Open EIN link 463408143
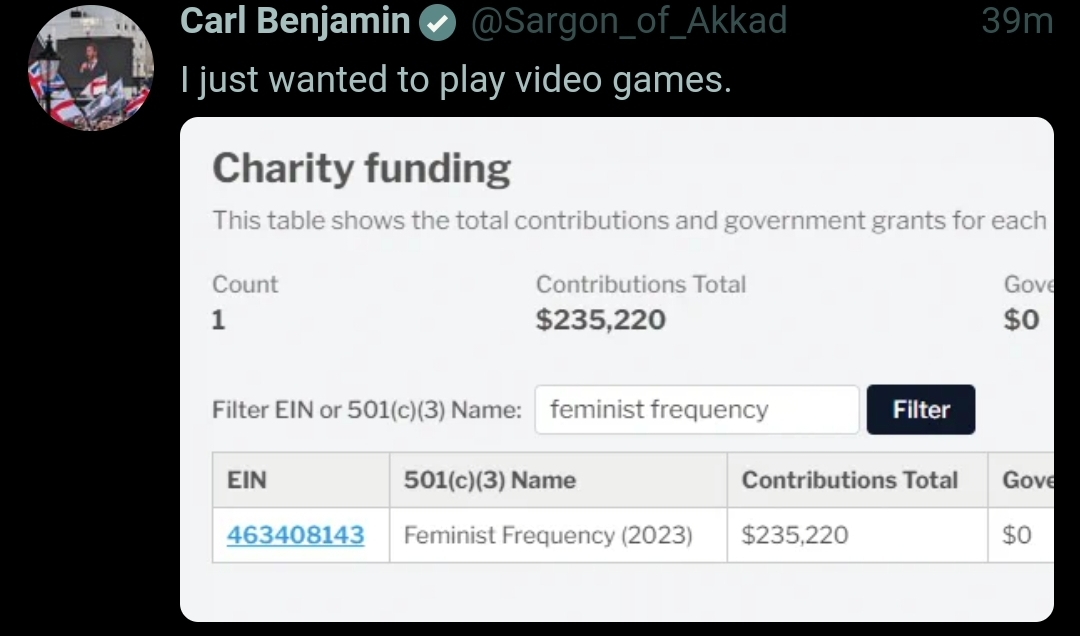The width and height of the screenshot is (1080, 636). [295, 535]
